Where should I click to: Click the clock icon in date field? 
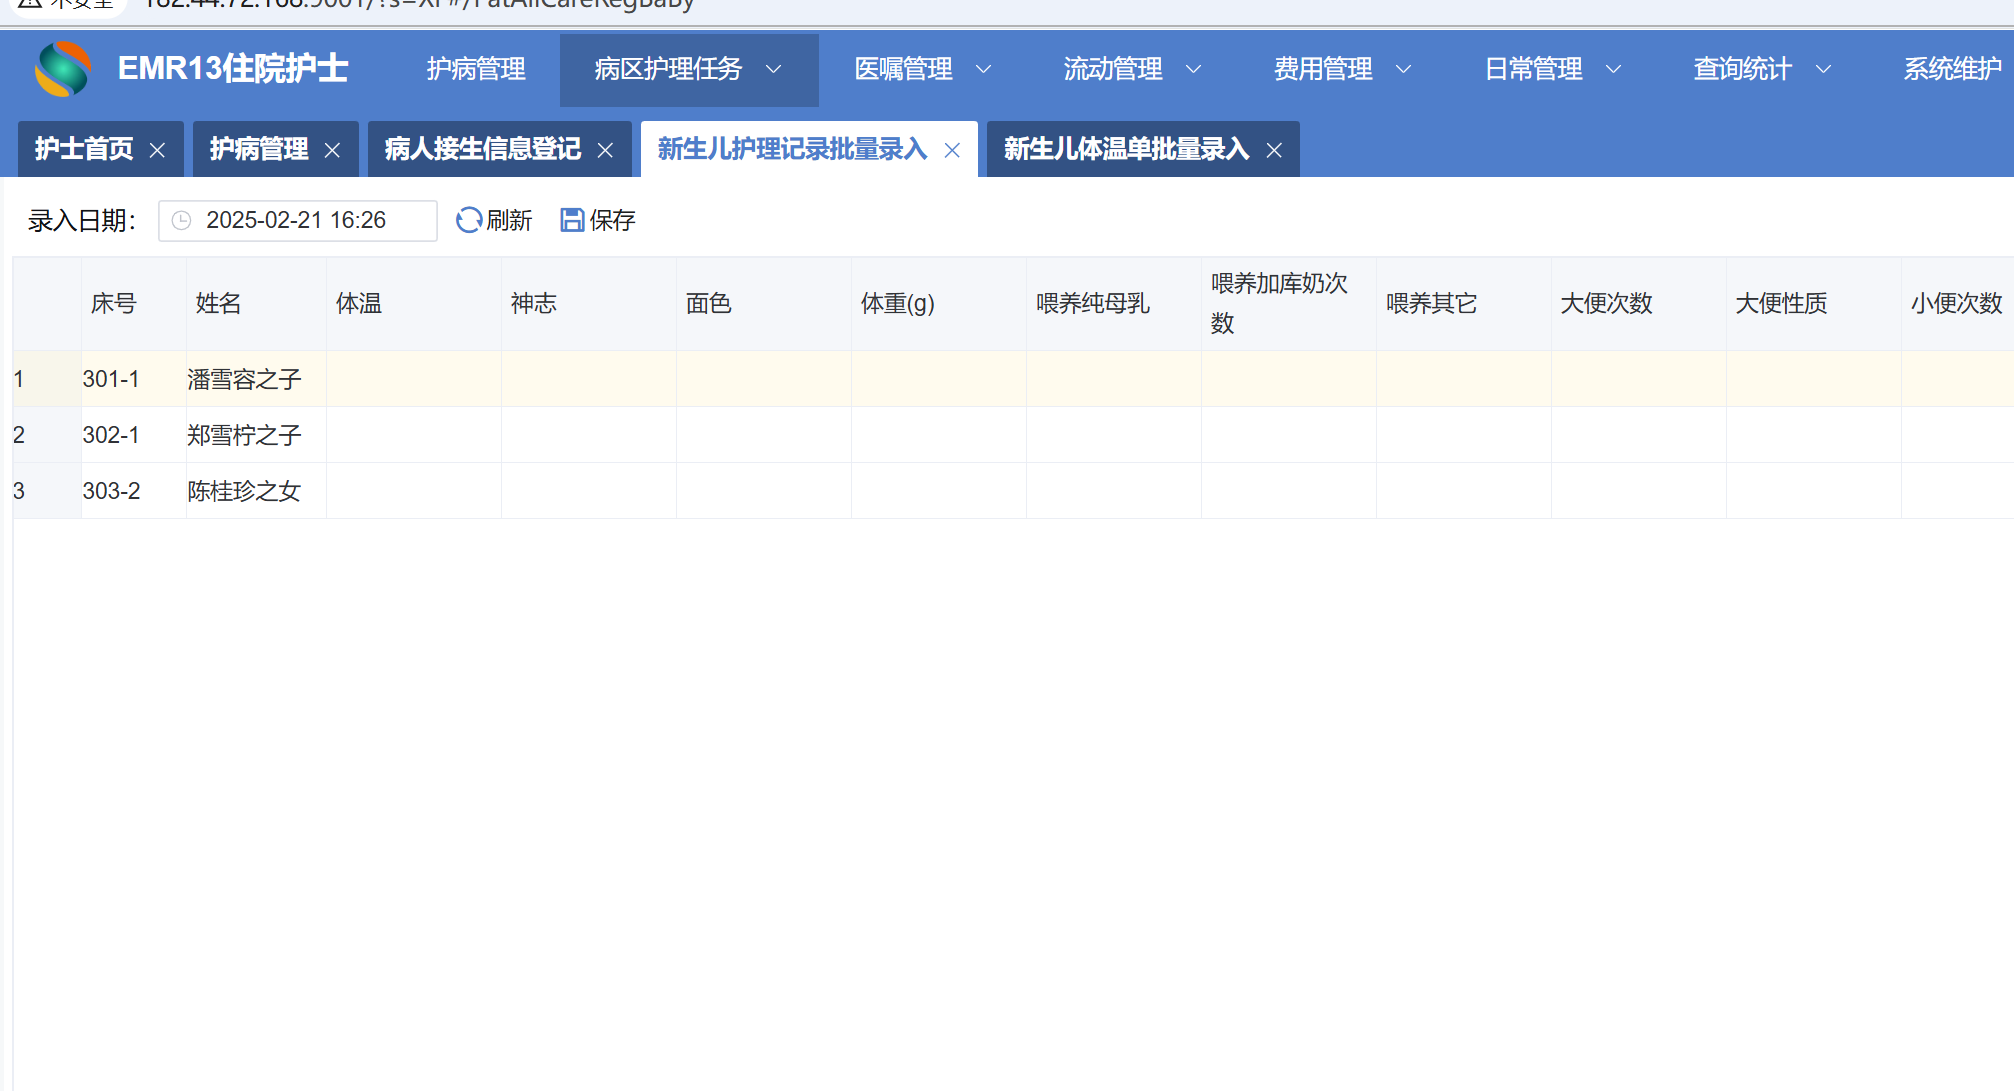(x=181, y=220)
